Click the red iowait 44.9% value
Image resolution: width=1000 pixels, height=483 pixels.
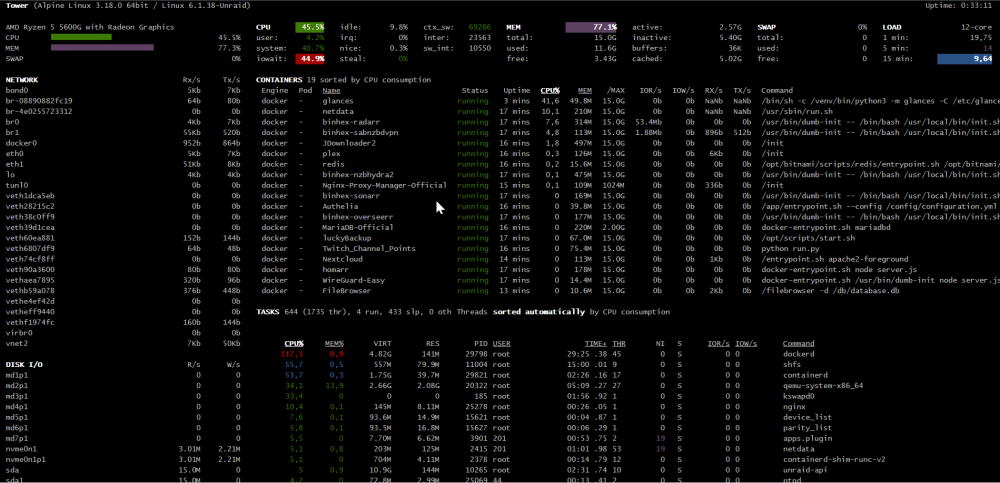(310, 59)
